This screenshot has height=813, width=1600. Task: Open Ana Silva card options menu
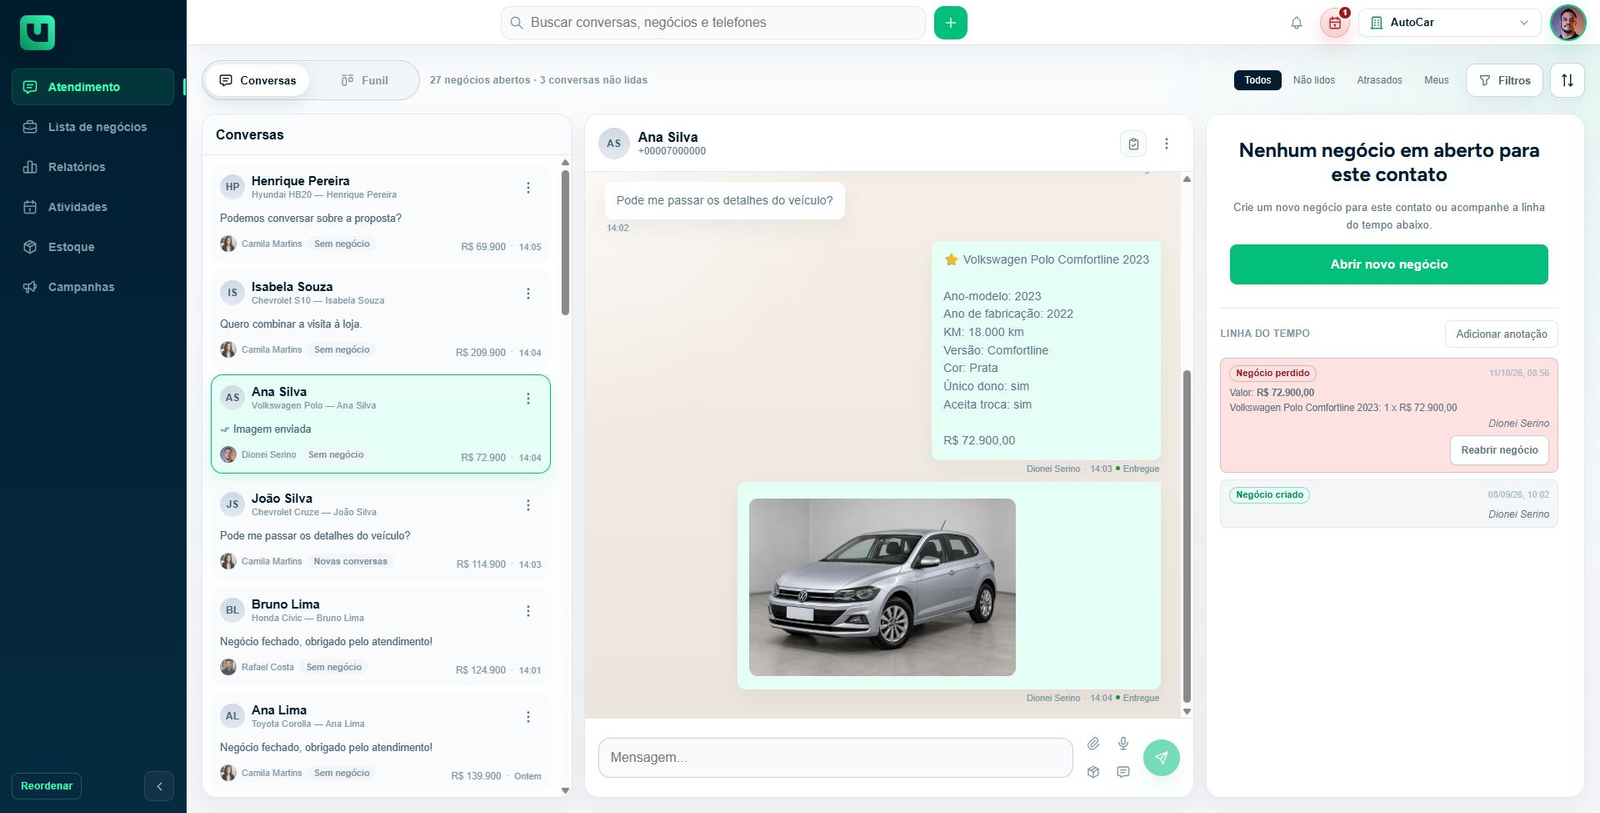coord(528,399)
